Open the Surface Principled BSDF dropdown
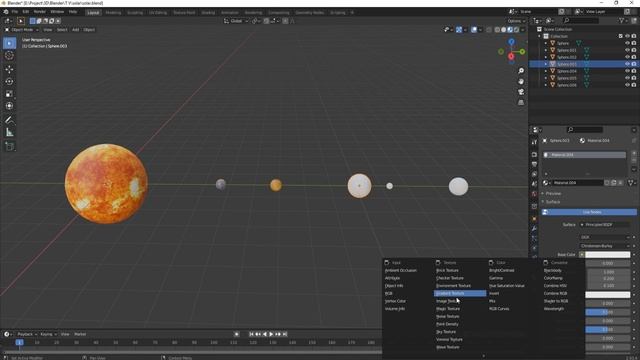This screenshot has height=360, width=640. click(x=604, y=225)
